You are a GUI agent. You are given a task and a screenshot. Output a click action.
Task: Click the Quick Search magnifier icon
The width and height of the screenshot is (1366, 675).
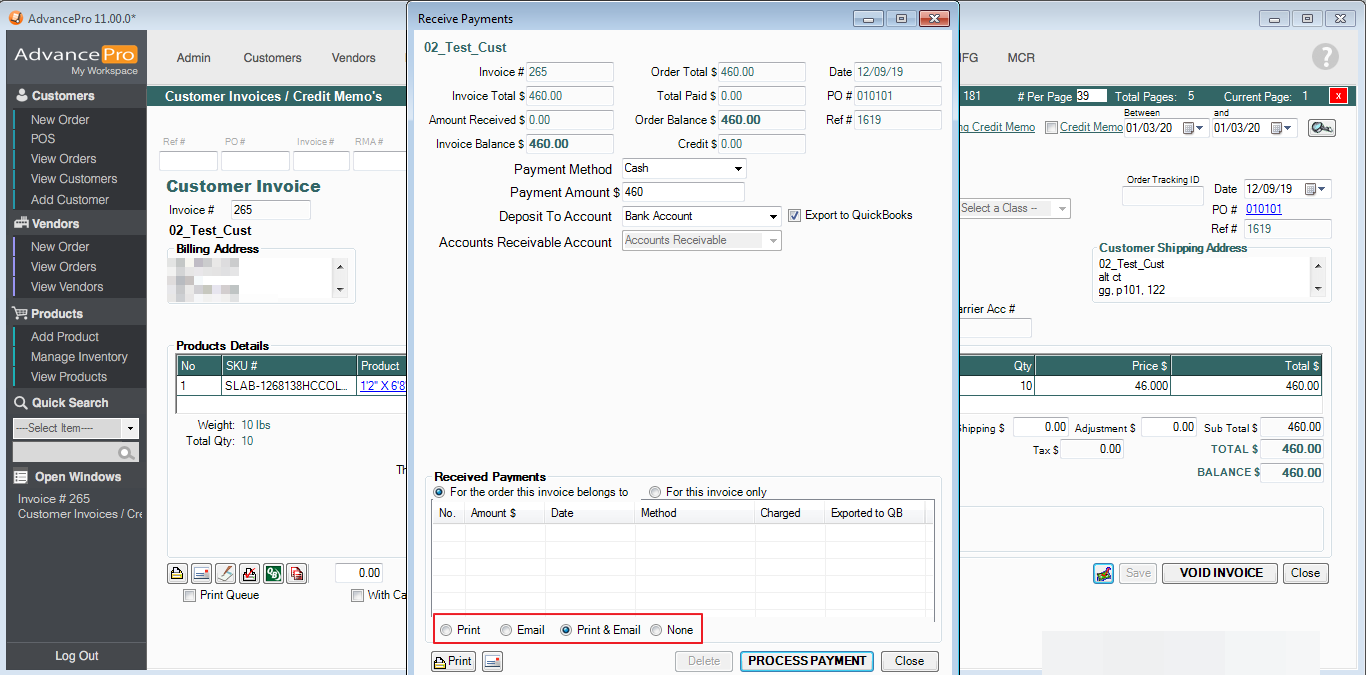[x=127, y=453]
